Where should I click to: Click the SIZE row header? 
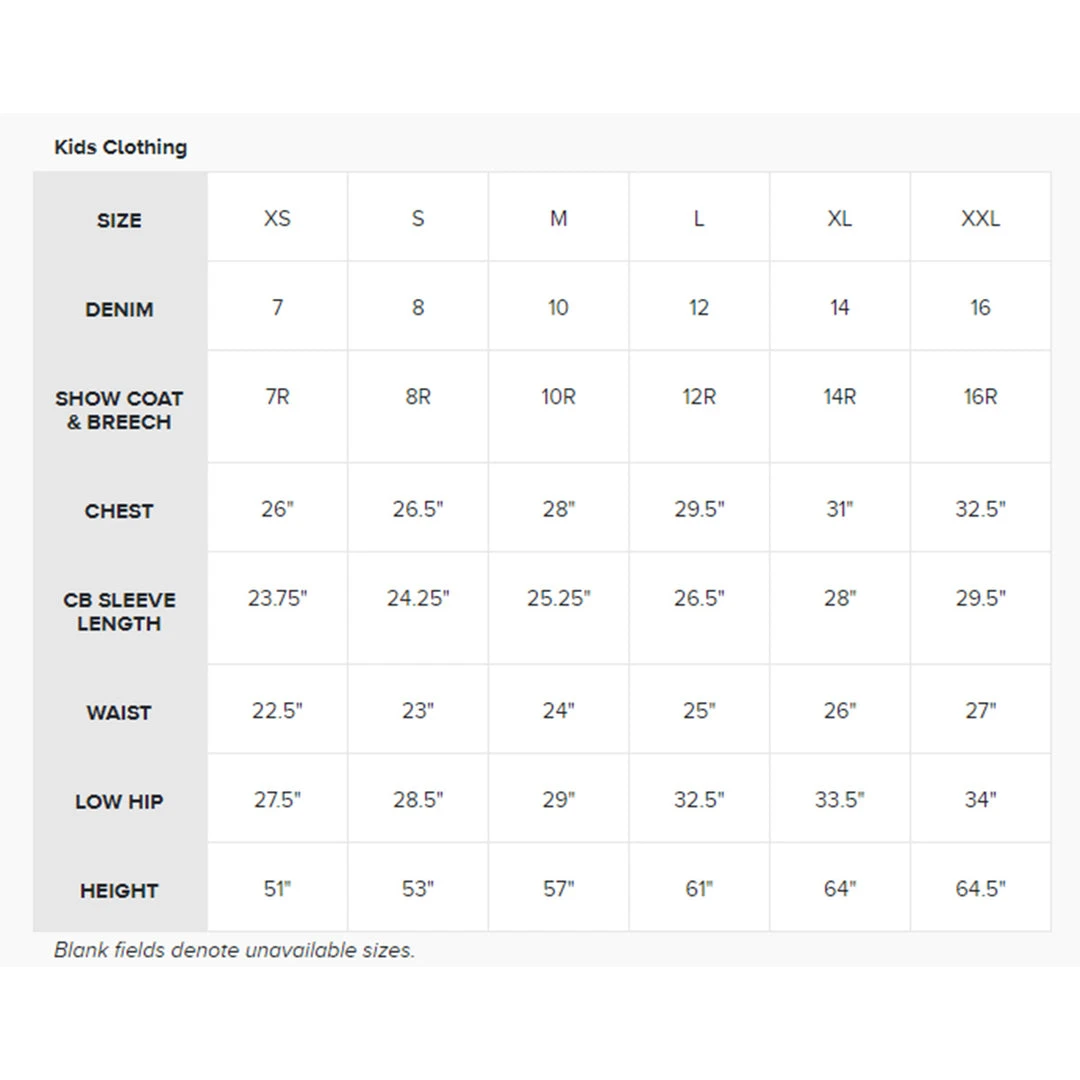[x=119, y=221]
